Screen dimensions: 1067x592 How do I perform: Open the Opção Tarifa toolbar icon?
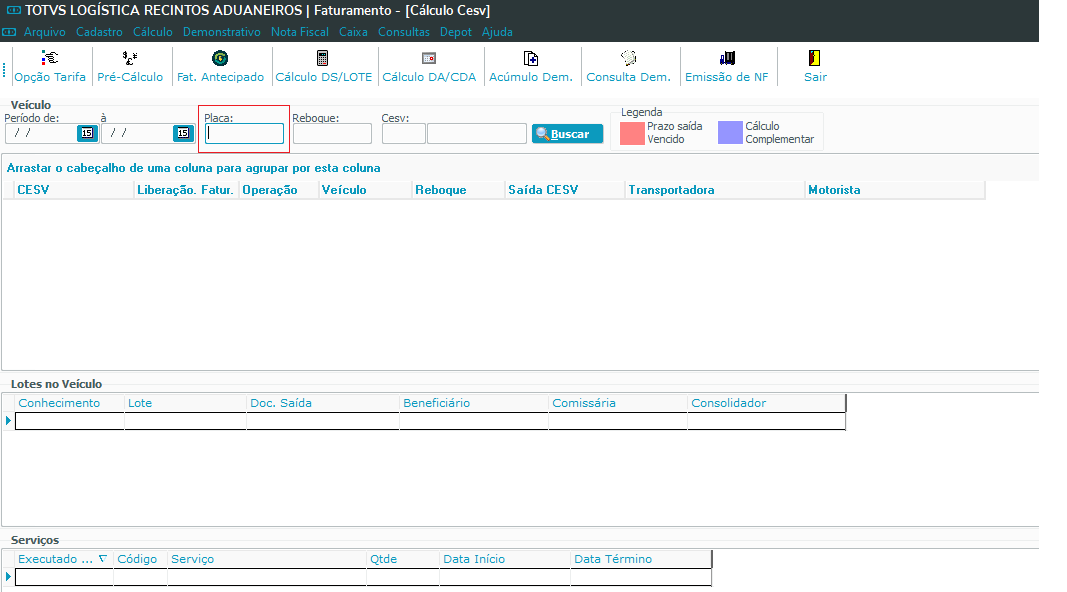coord(50,58)
